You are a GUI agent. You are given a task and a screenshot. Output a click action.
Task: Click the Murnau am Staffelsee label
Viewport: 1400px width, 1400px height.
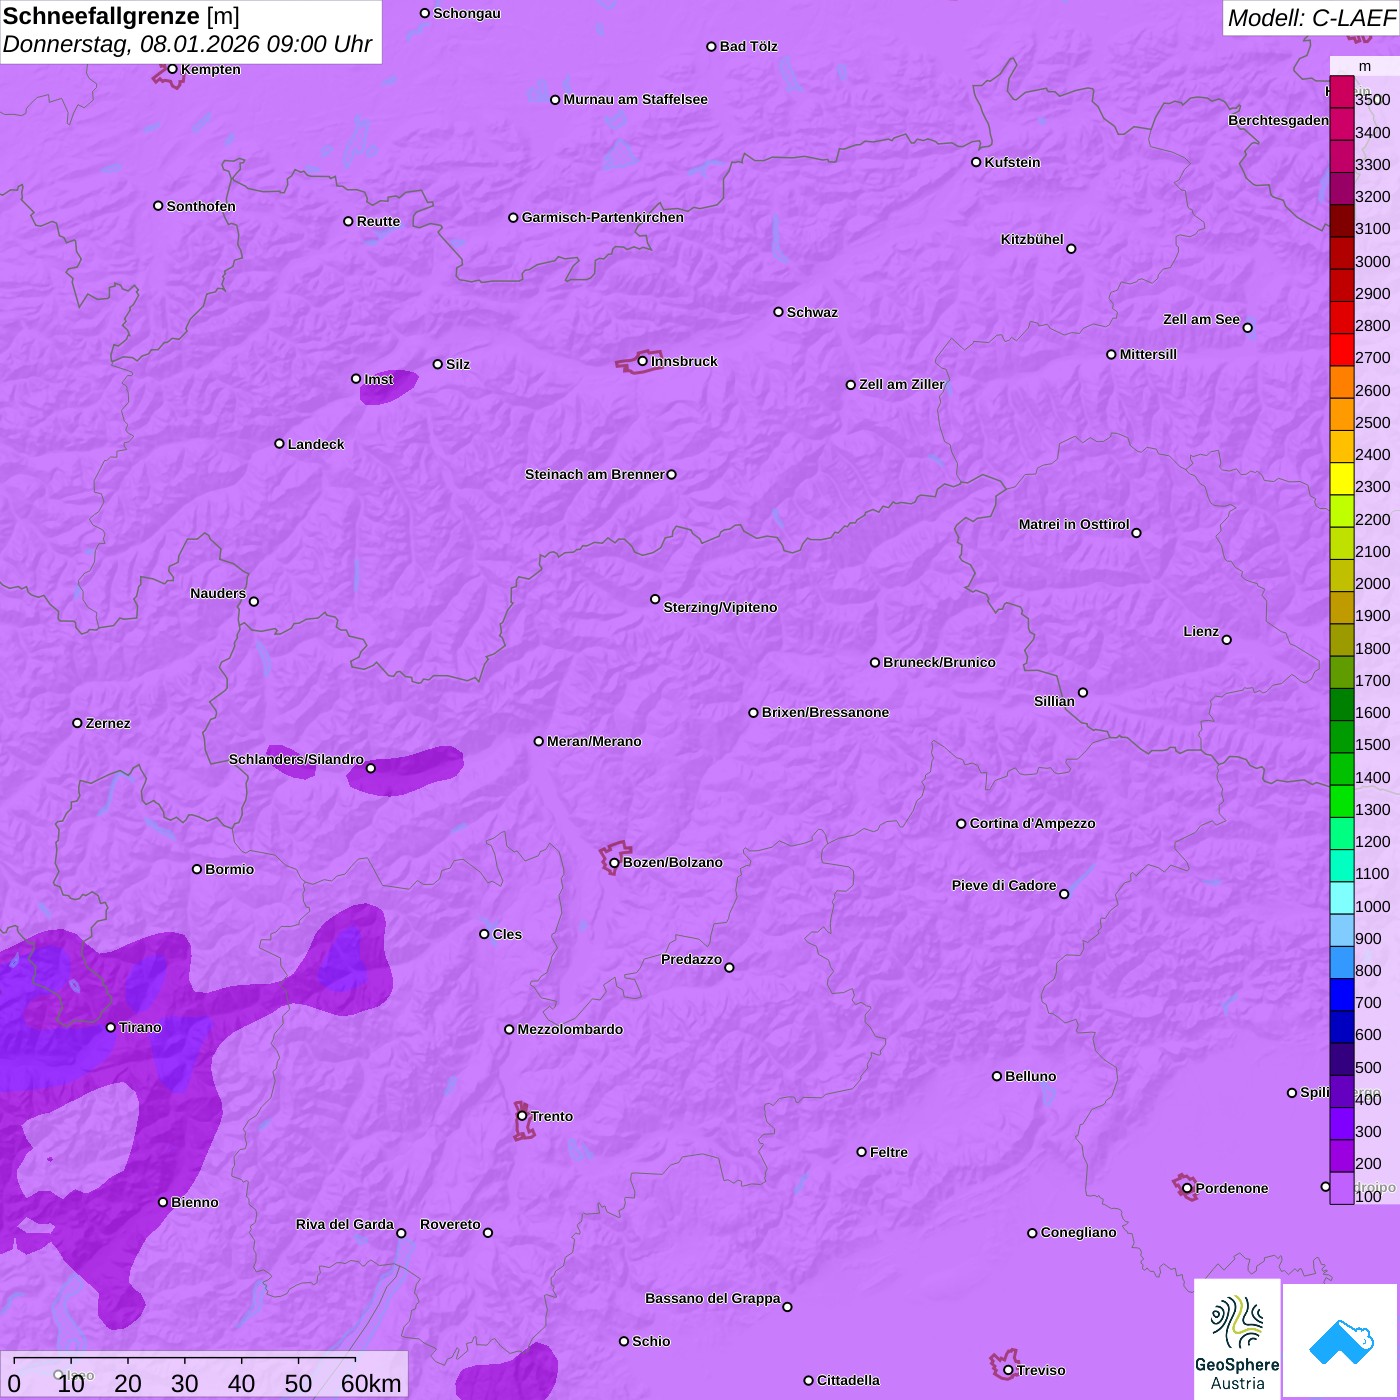(x=635, y=99)
